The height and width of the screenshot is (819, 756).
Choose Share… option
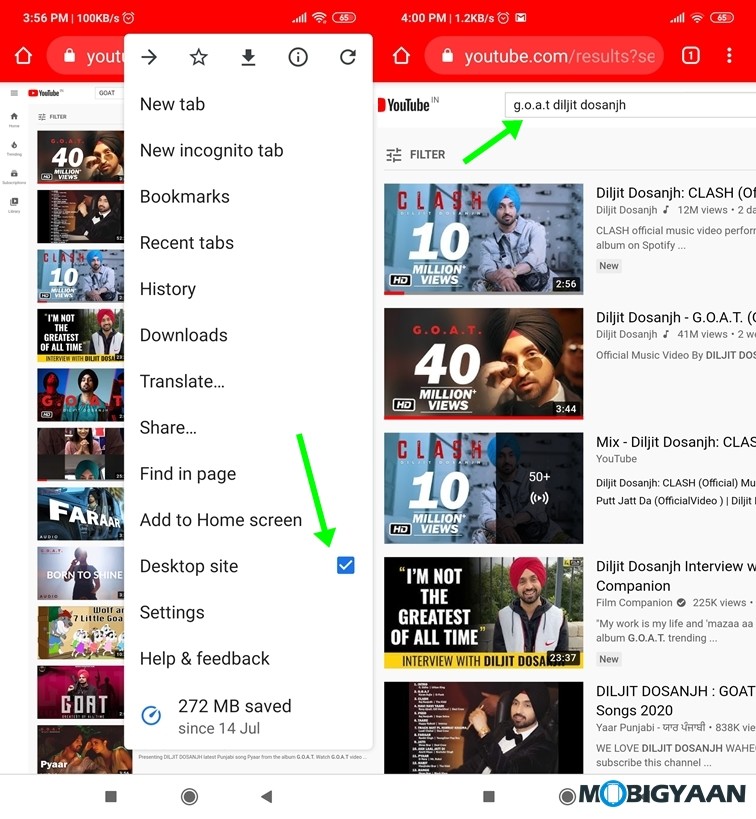tap(248, 427)
